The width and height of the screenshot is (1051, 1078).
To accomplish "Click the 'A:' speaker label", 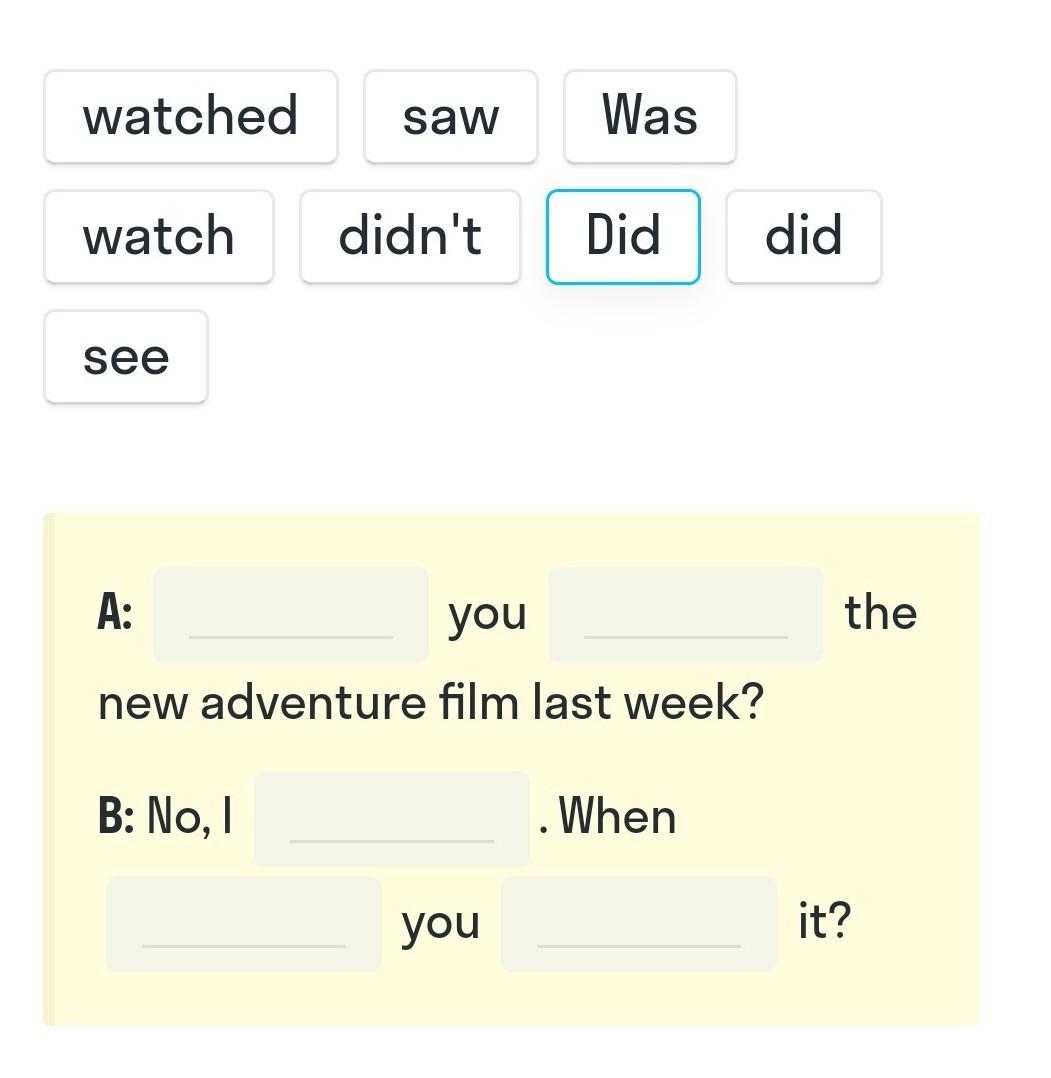I will [x=115, y=613].
